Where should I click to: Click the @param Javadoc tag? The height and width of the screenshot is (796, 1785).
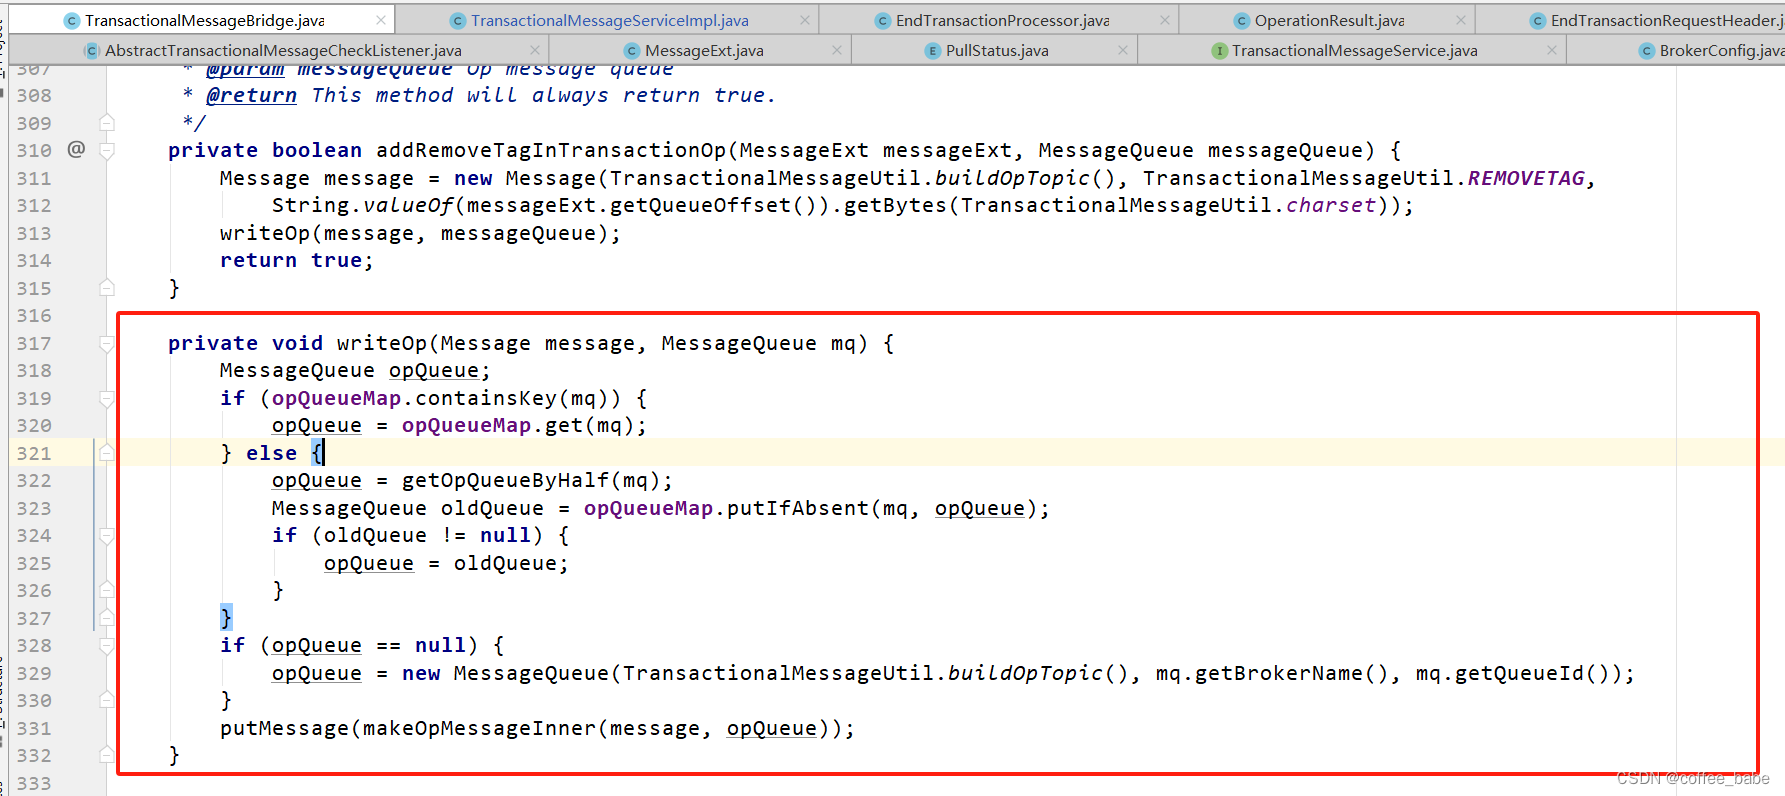click(x=245, y=71)
